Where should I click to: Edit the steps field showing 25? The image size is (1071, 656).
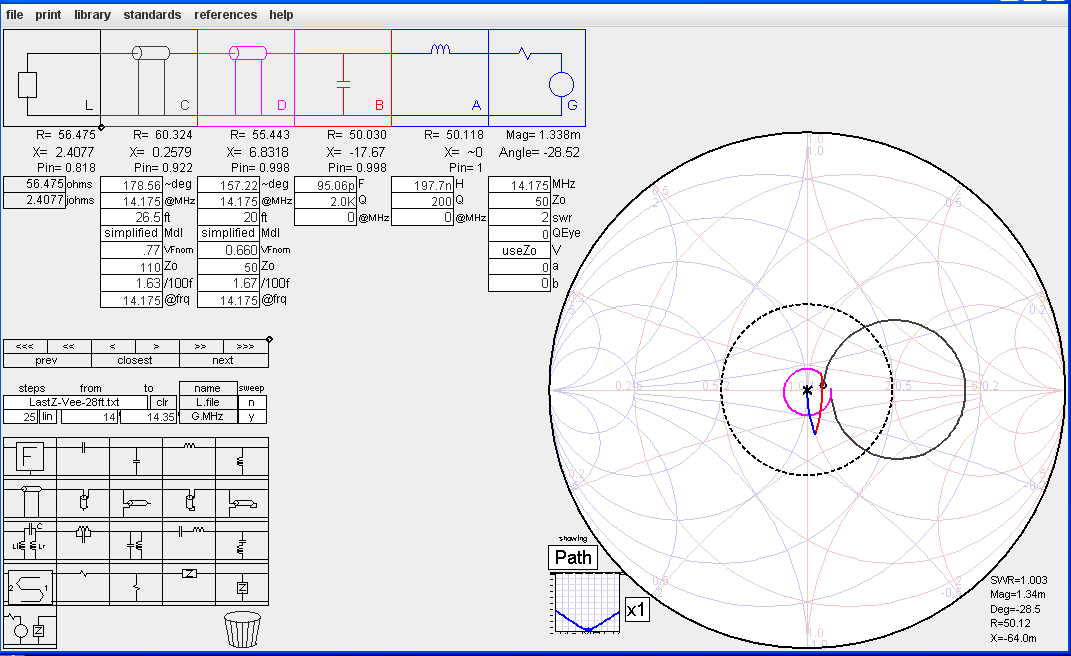point(21,417)
